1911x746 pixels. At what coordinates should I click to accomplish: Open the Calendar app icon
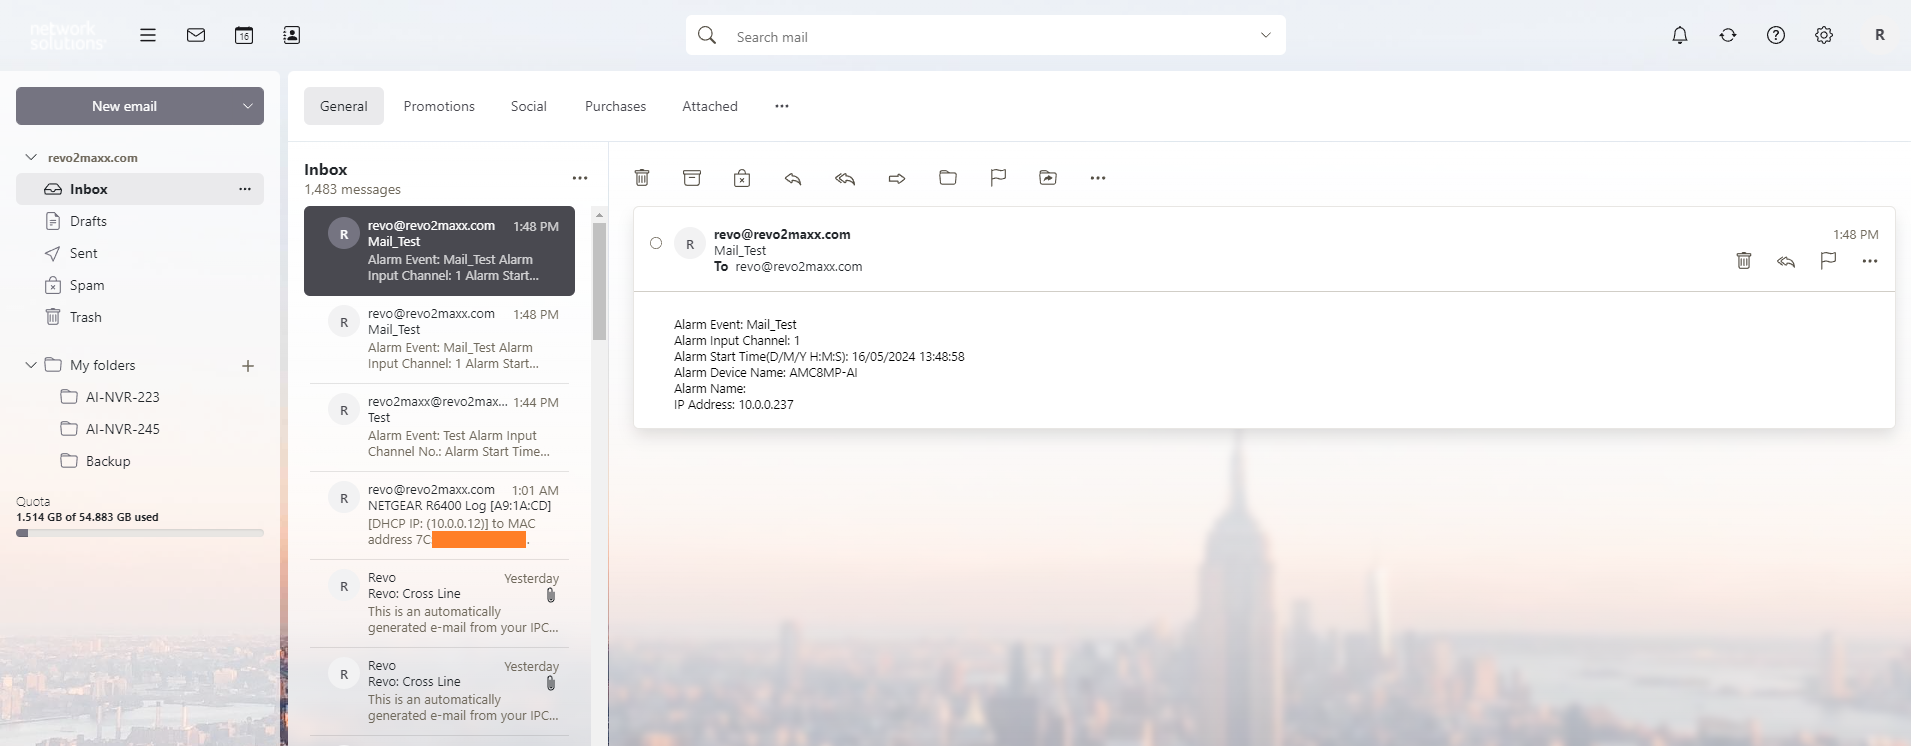coord(244,35)
